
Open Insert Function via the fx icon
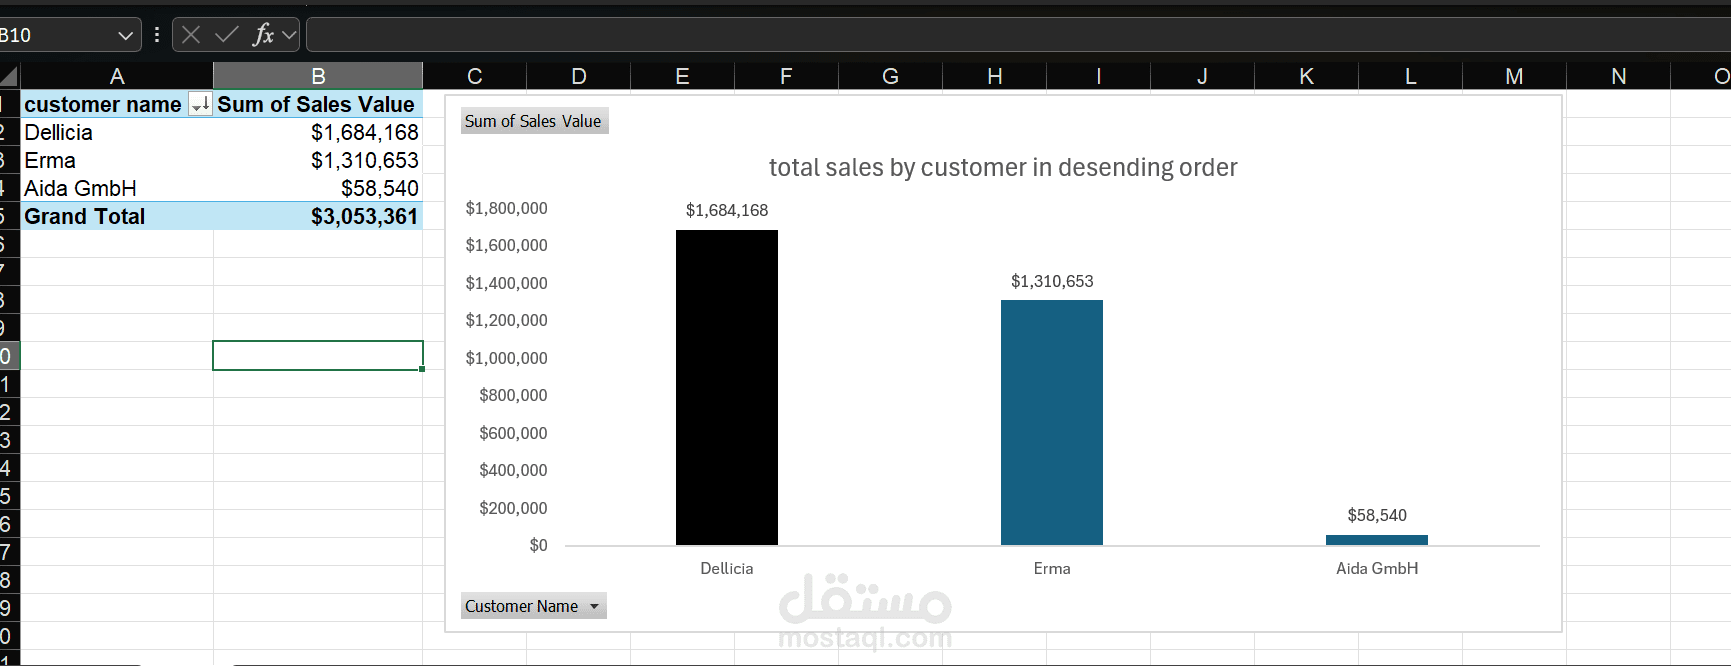pyautogui.click(x=262, y=35)
